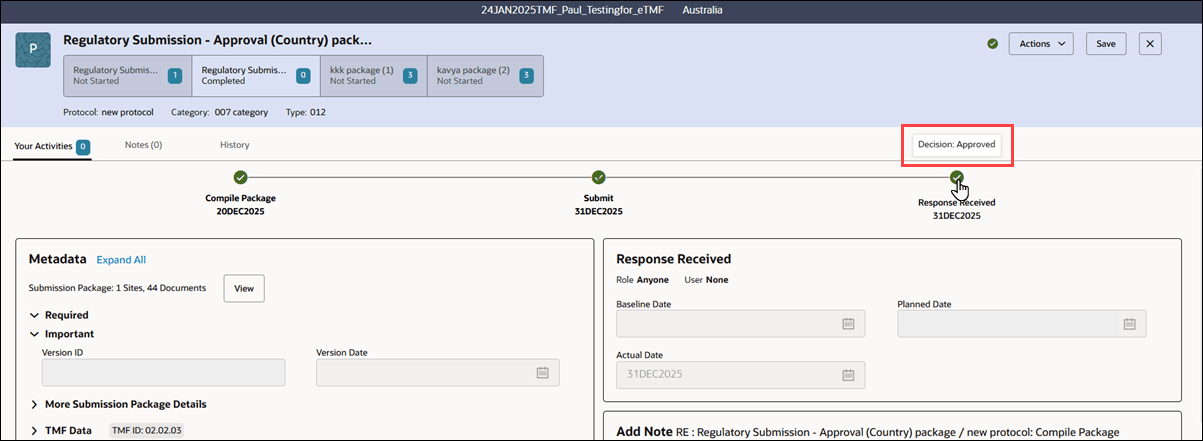
Task: Click the 0 badge on Your Activities
Action: coord(83,146)
